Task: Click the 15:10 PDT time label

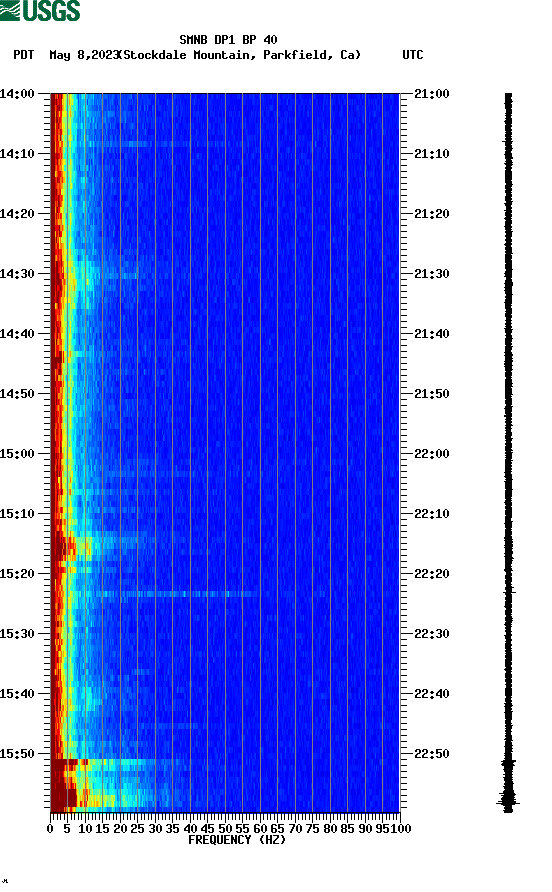Action: (17, 514)
